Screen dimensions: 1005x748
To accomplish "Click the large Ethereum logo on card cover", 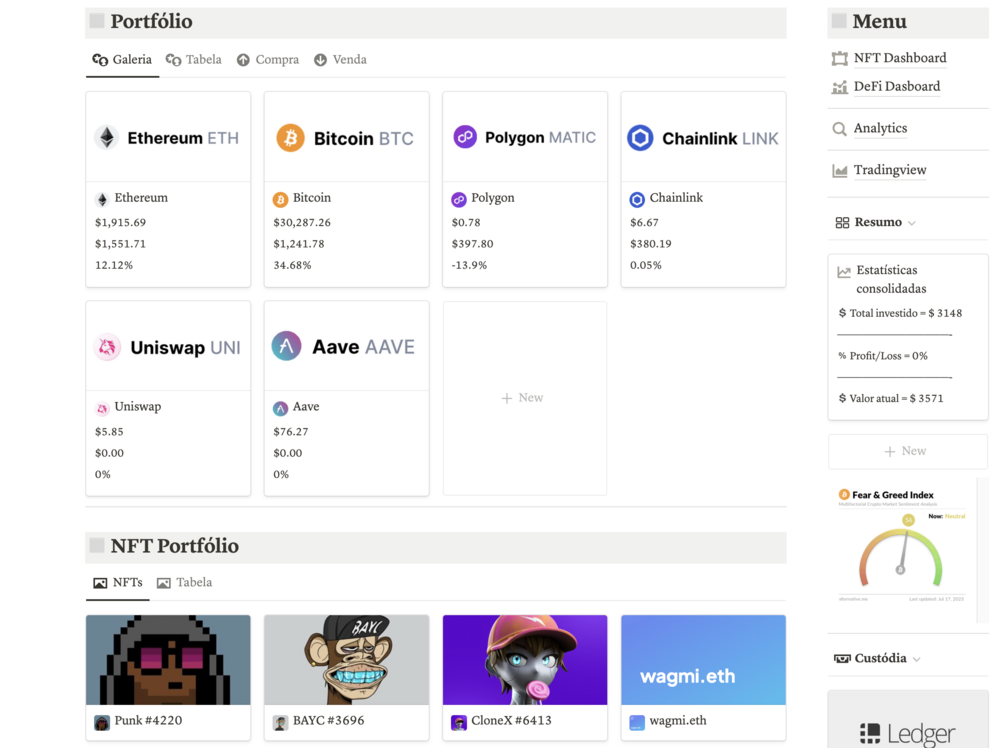I will tap(106, 138).
